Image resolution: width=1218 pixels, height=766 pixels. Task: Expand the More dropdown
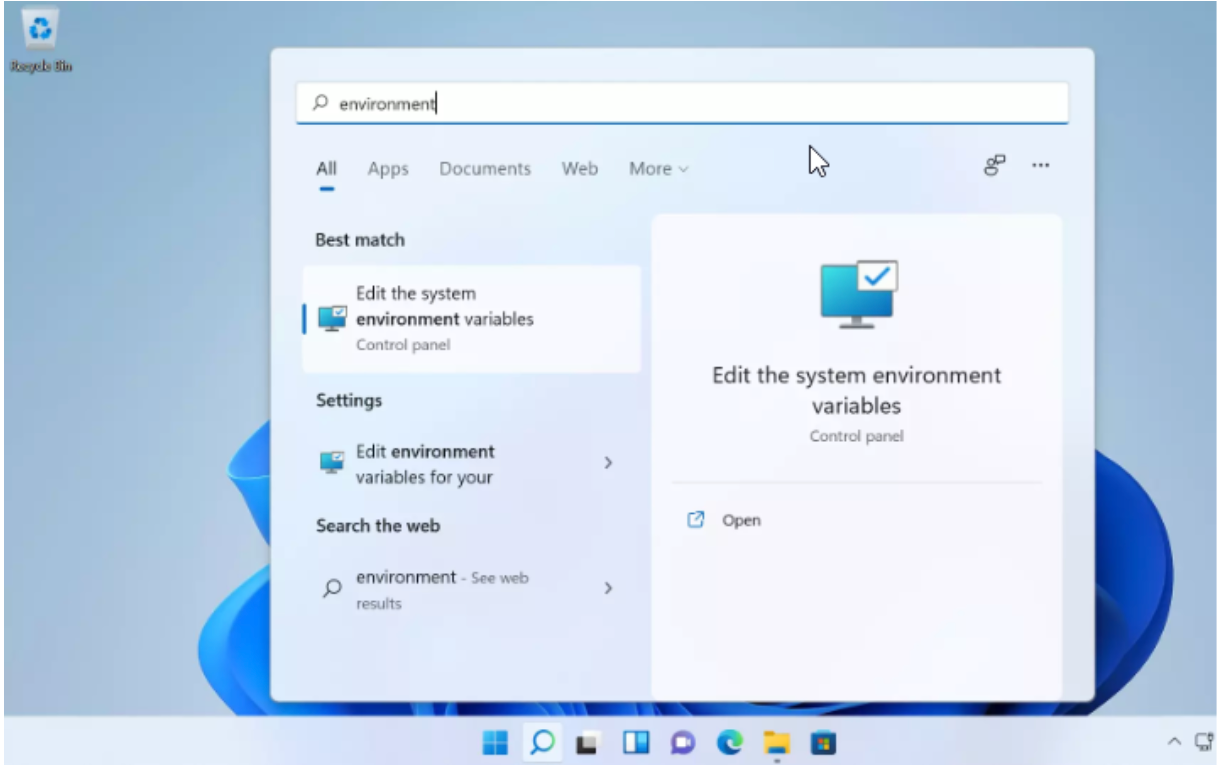659,169
